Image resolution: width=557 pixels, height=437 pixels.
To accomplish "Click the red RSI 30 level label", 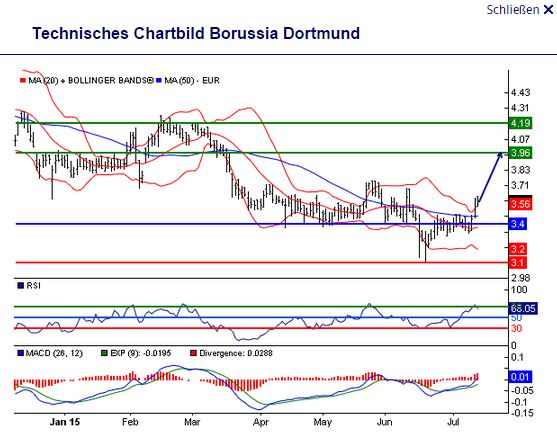I will tap(517, 329).
